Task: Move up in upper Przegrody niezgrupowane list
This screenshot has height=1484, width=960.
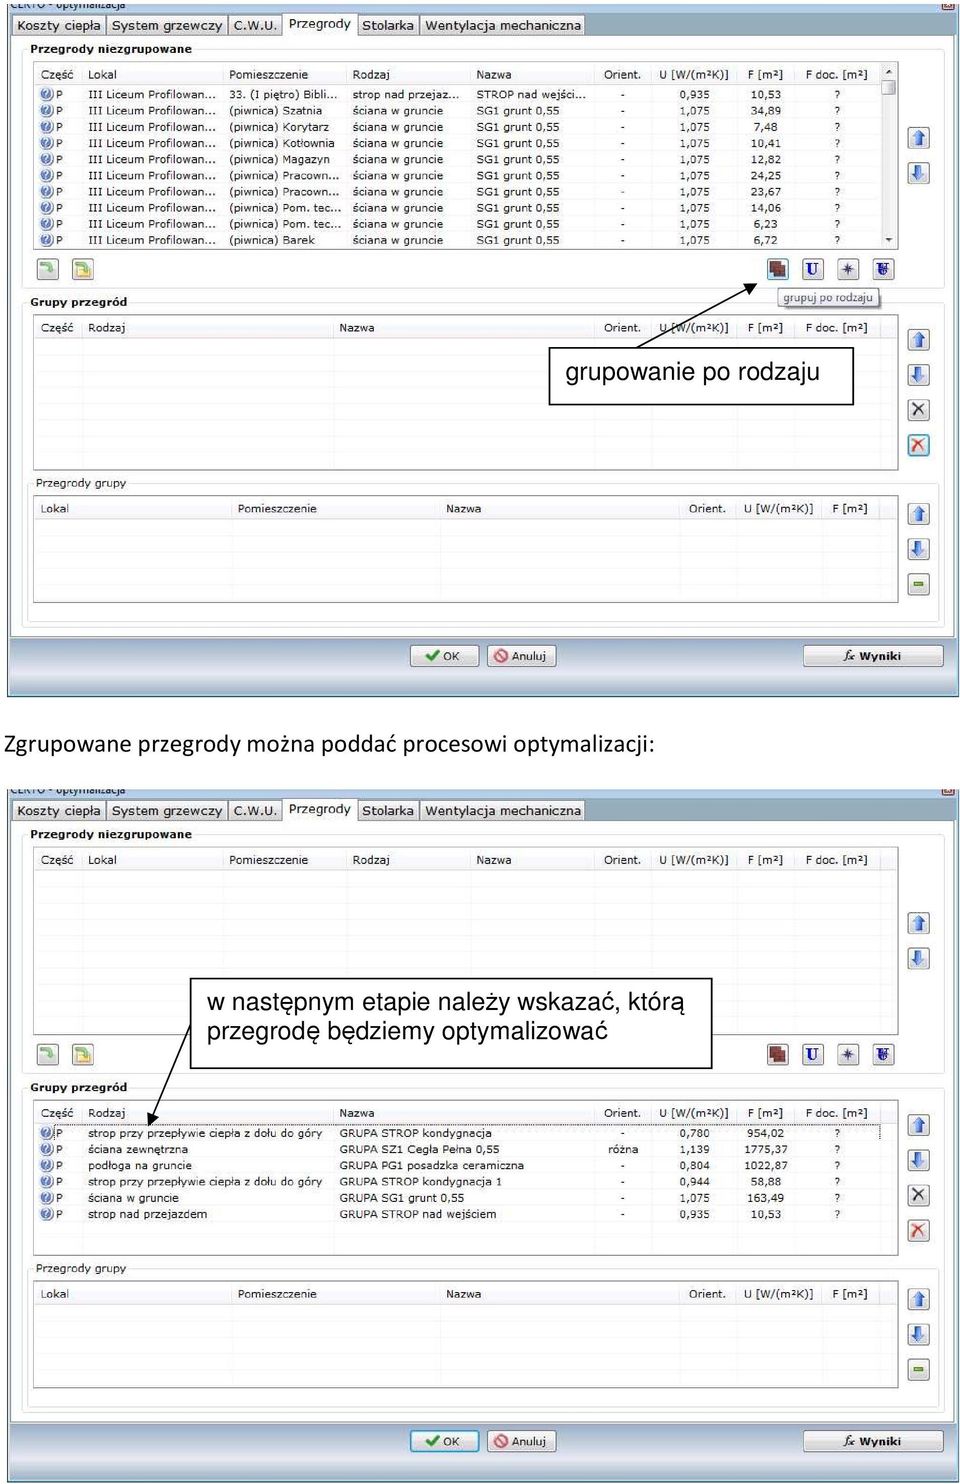Action: [x=919, y=138]
